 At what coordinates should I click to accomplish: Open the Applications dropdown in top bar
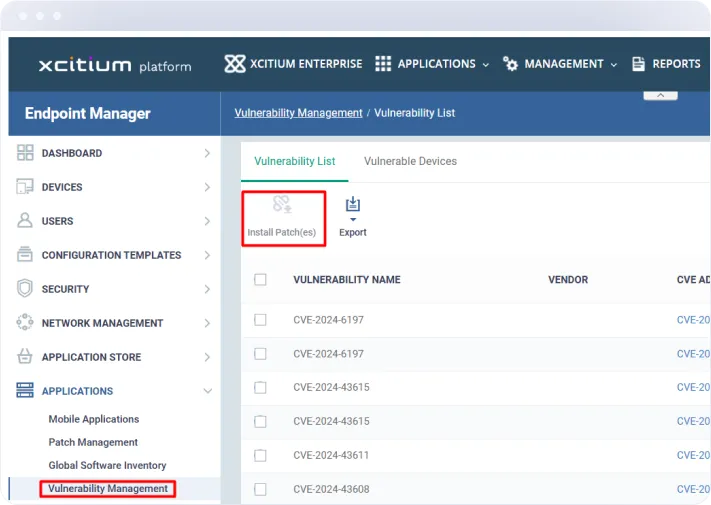coord(432,64)
